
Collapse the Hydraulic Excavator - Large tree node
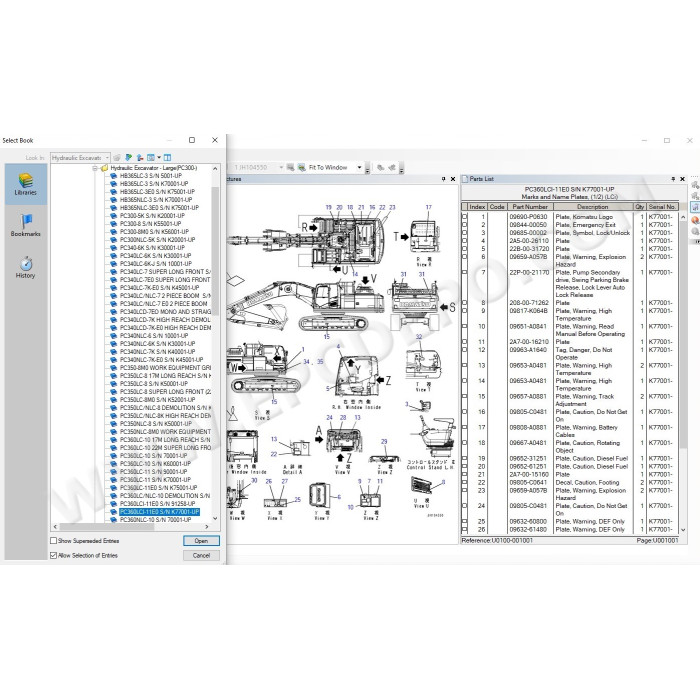[95, 168]
